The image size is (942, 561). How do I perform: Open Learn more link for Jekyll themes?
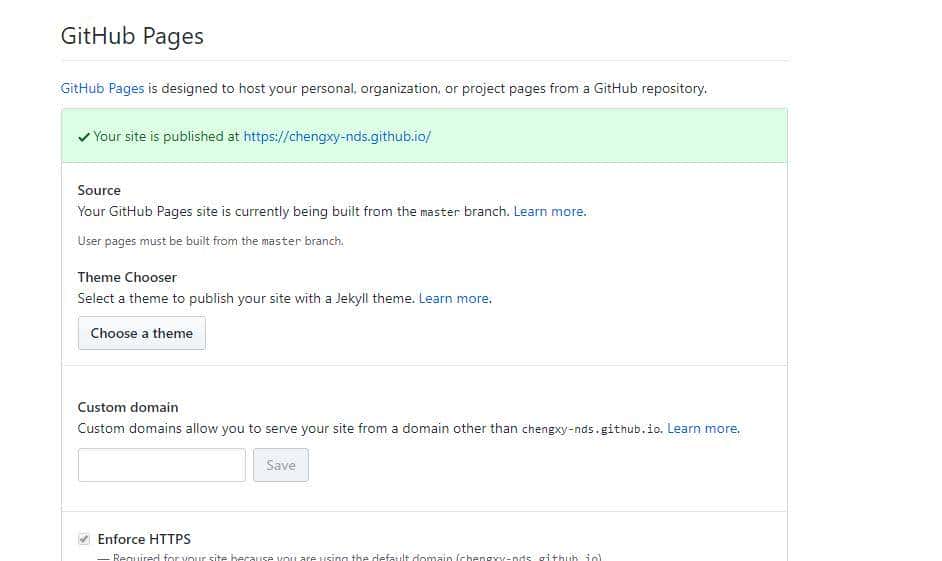coord(454,299)
